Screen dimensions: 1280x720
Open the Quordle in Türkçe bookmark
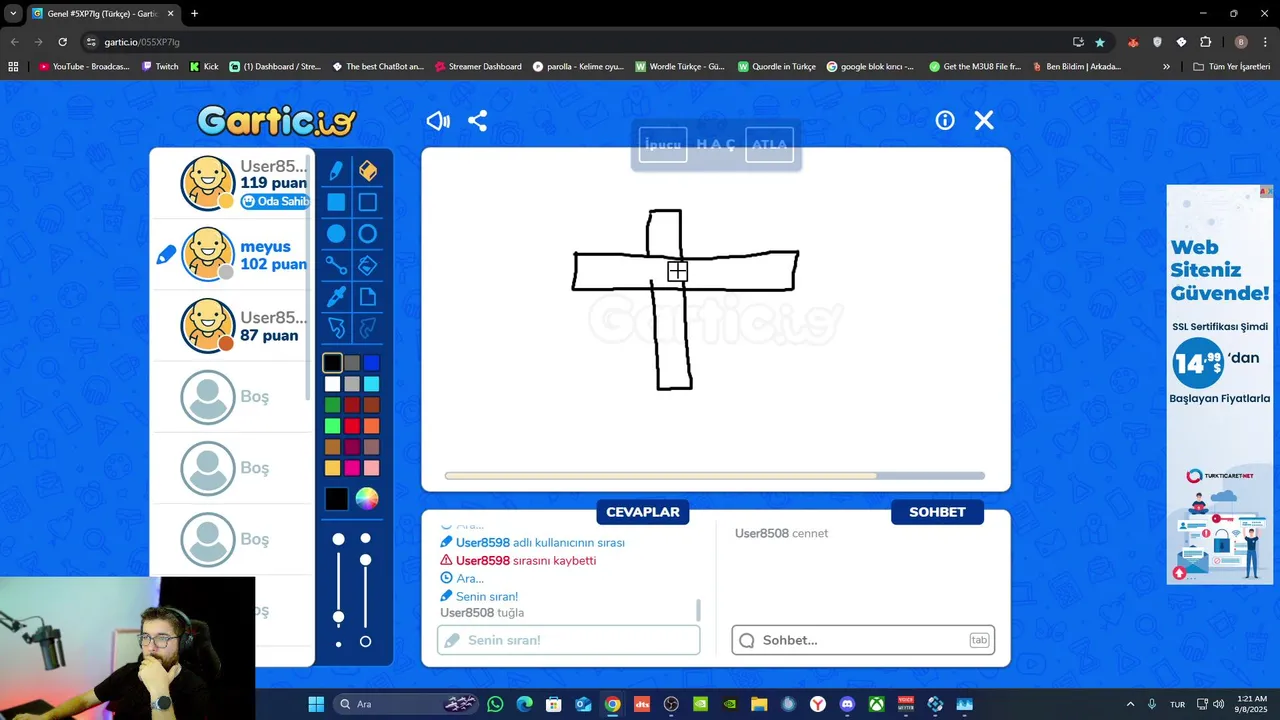point(777,67)
